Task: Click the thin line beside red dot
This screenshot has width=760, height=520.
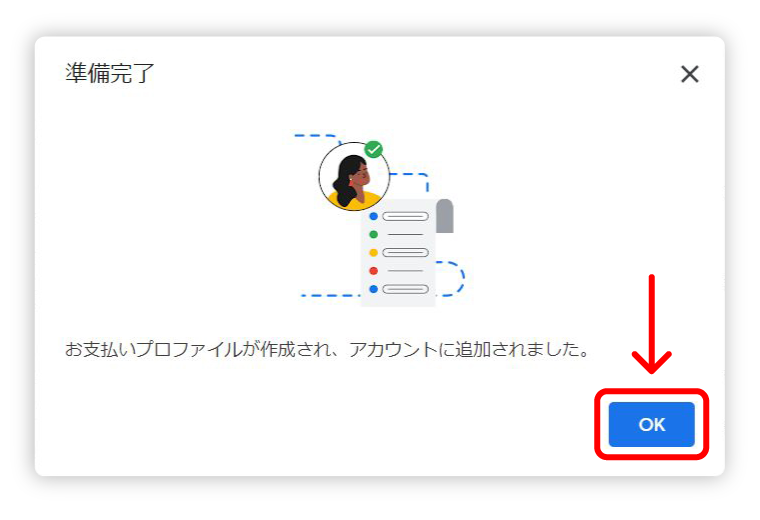Action: click(x=405, y=271)
